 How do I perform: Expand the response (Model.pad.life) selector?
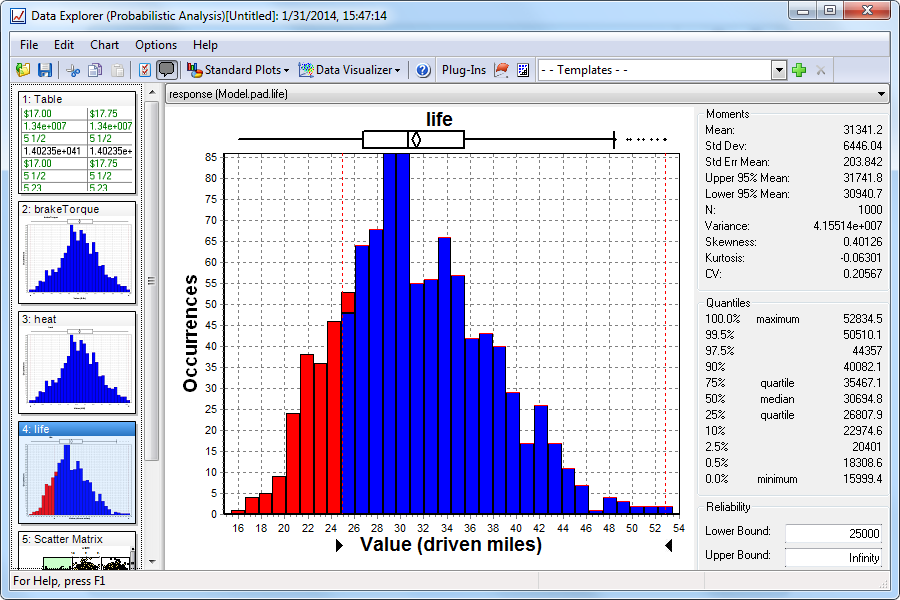point(880,94)
